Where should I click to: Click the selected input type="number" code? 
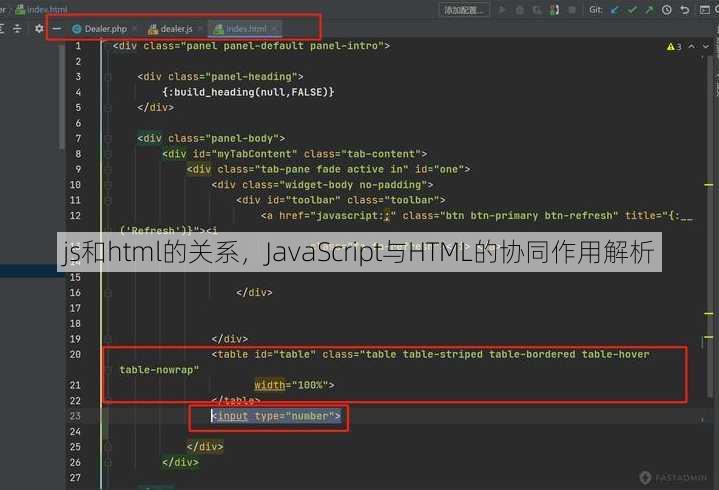coord(276,416)
